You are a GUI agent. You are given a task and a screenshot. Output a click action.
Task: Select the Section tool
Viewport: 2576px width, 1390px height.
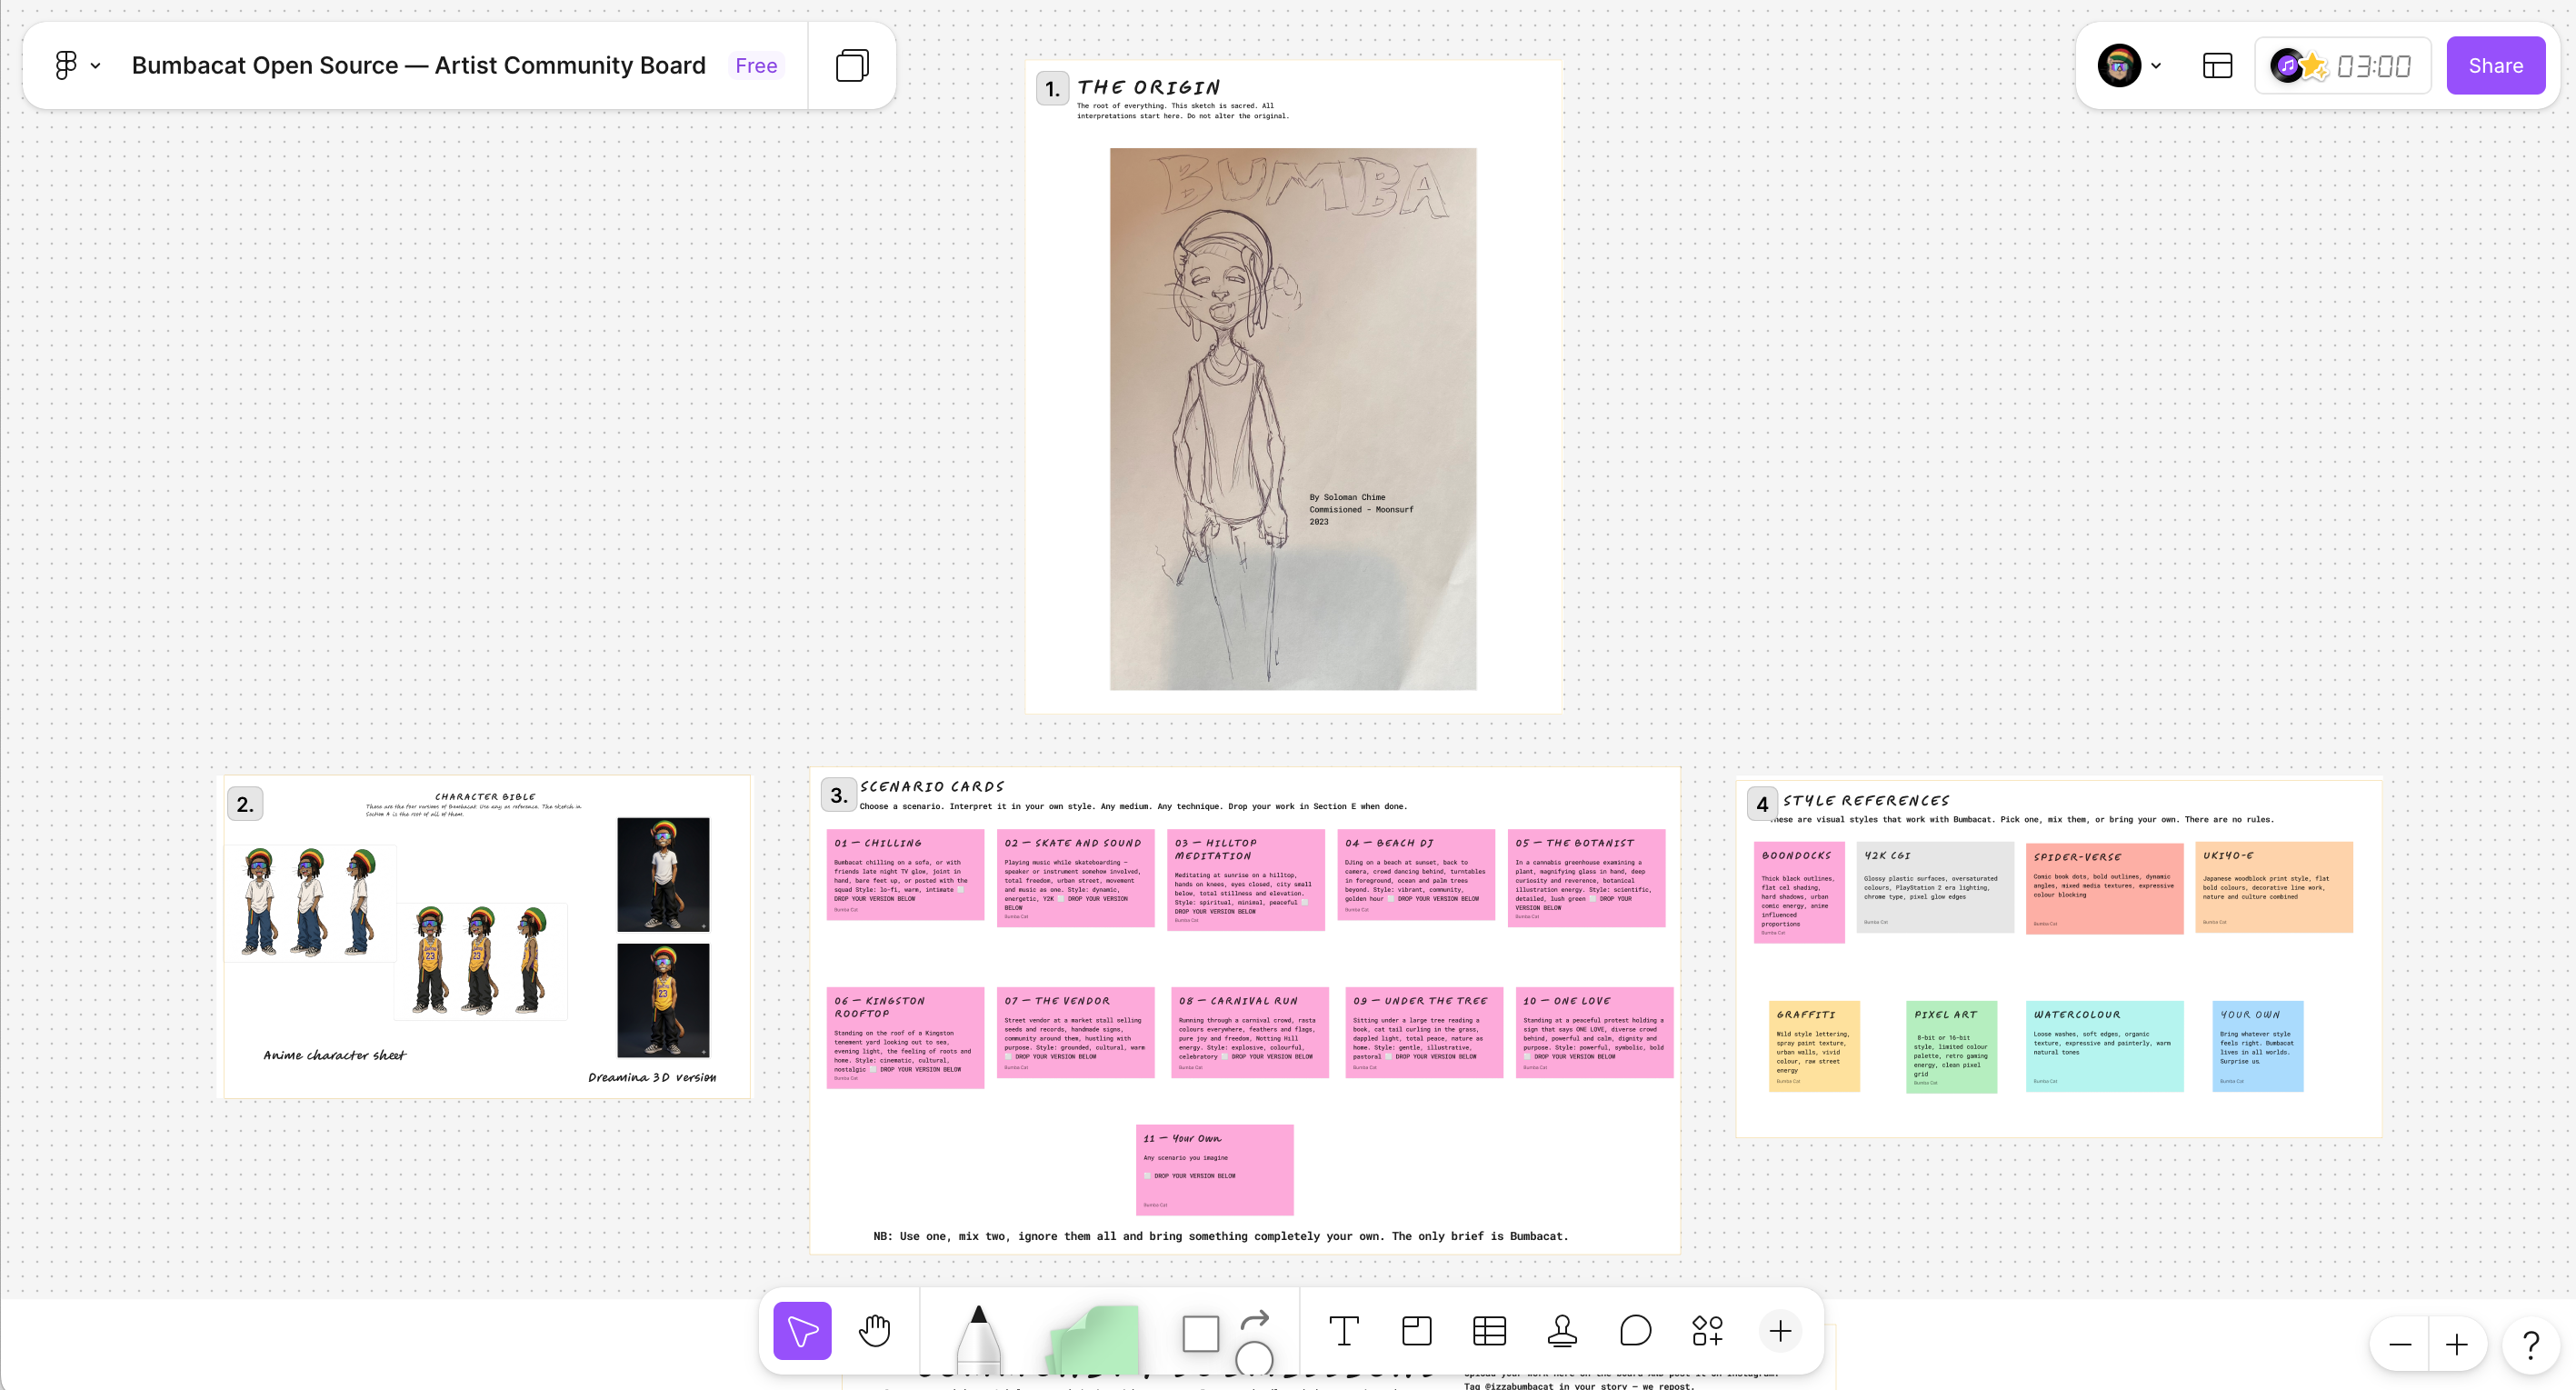1416,1330
